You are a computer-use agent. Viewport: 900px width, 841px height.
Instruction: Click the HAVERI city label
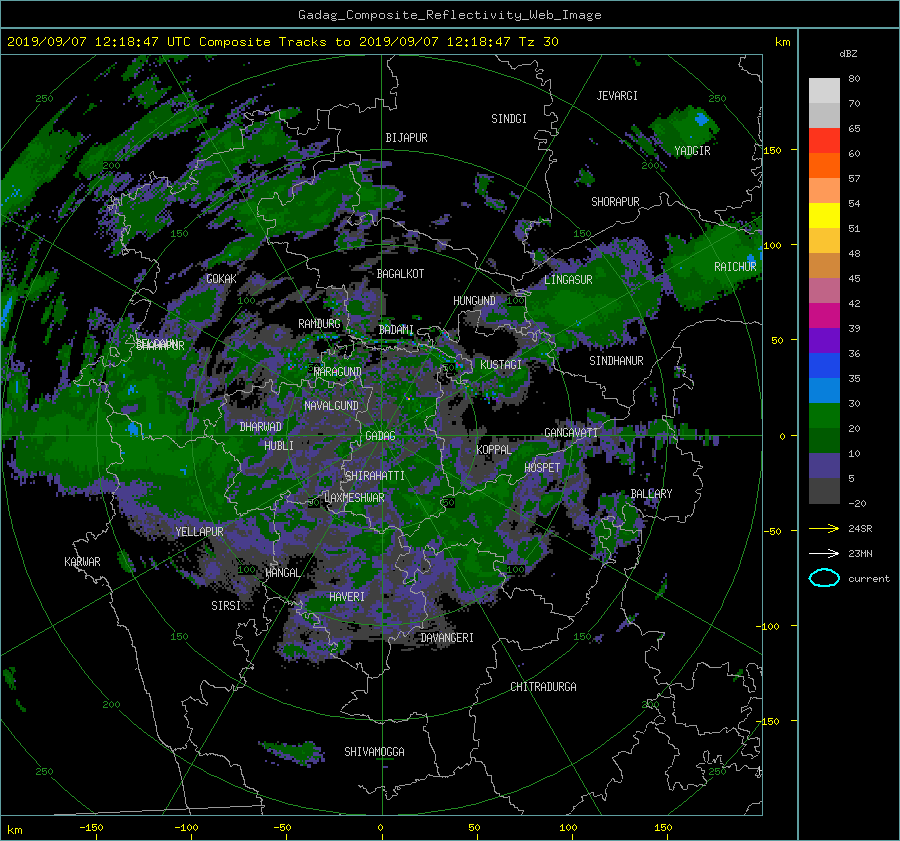click(347, 597)
